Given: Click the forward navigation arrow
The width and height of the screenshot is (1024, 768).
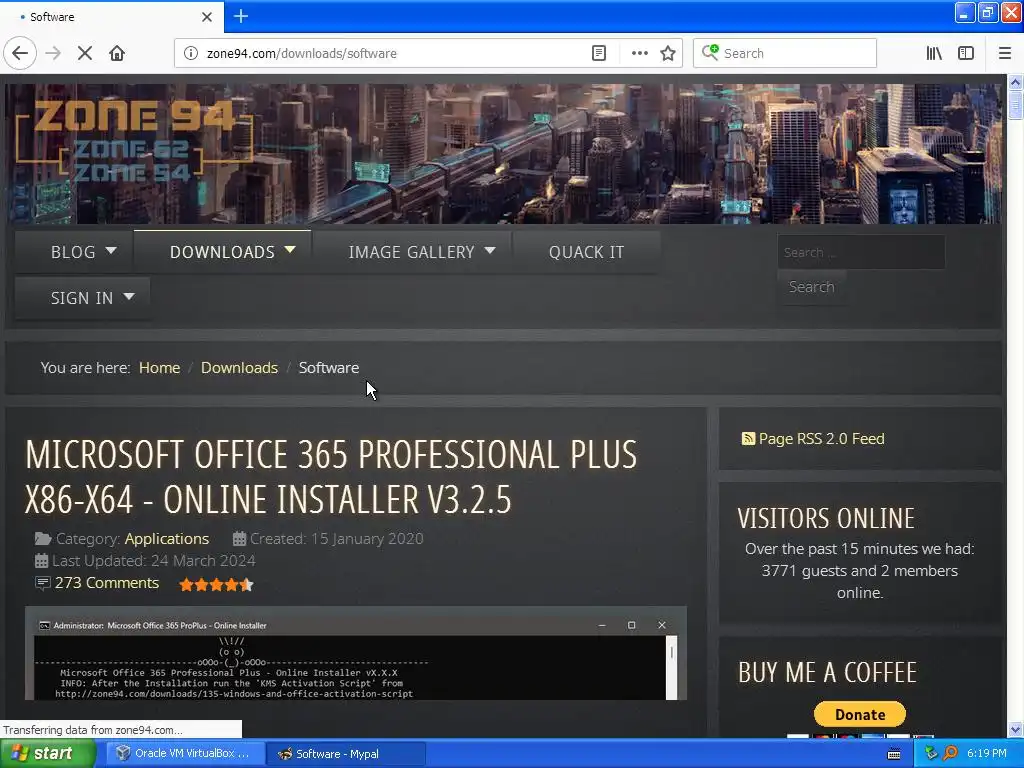Looking at the screenshot, I should (53, 53).
